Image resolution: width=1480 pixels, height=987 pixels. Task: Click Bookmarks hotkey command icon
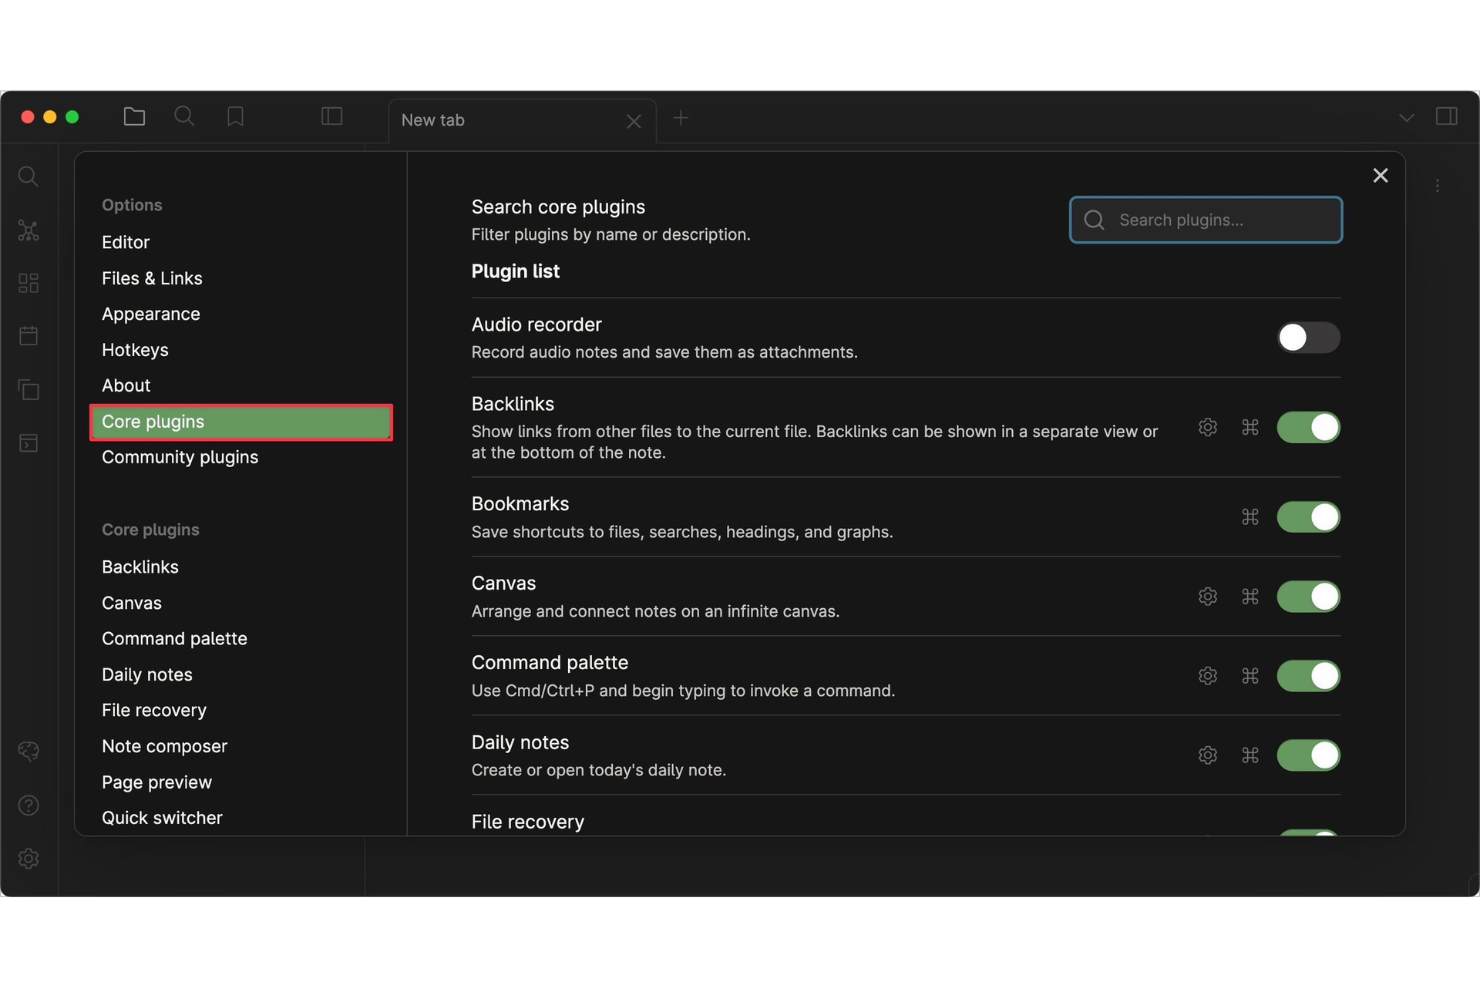click(x=1249, y=517)
